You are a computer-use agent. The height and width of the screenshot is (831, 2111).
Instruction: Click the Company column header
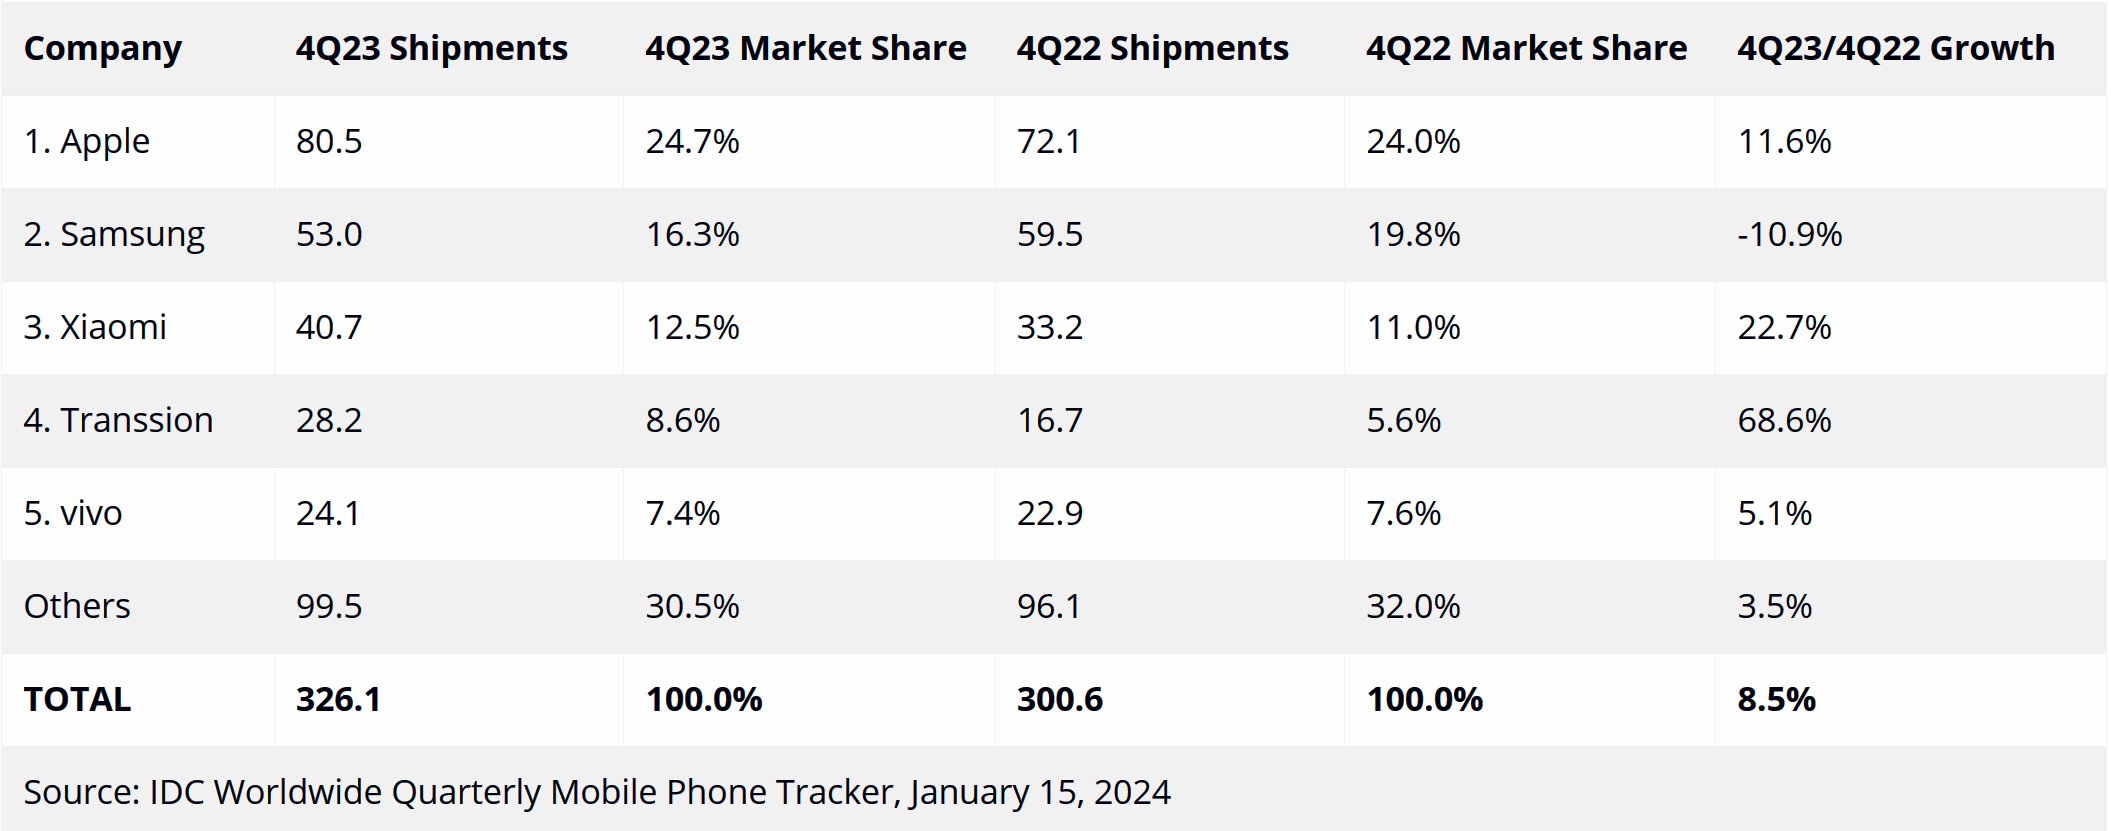click(x=103, y=49)
